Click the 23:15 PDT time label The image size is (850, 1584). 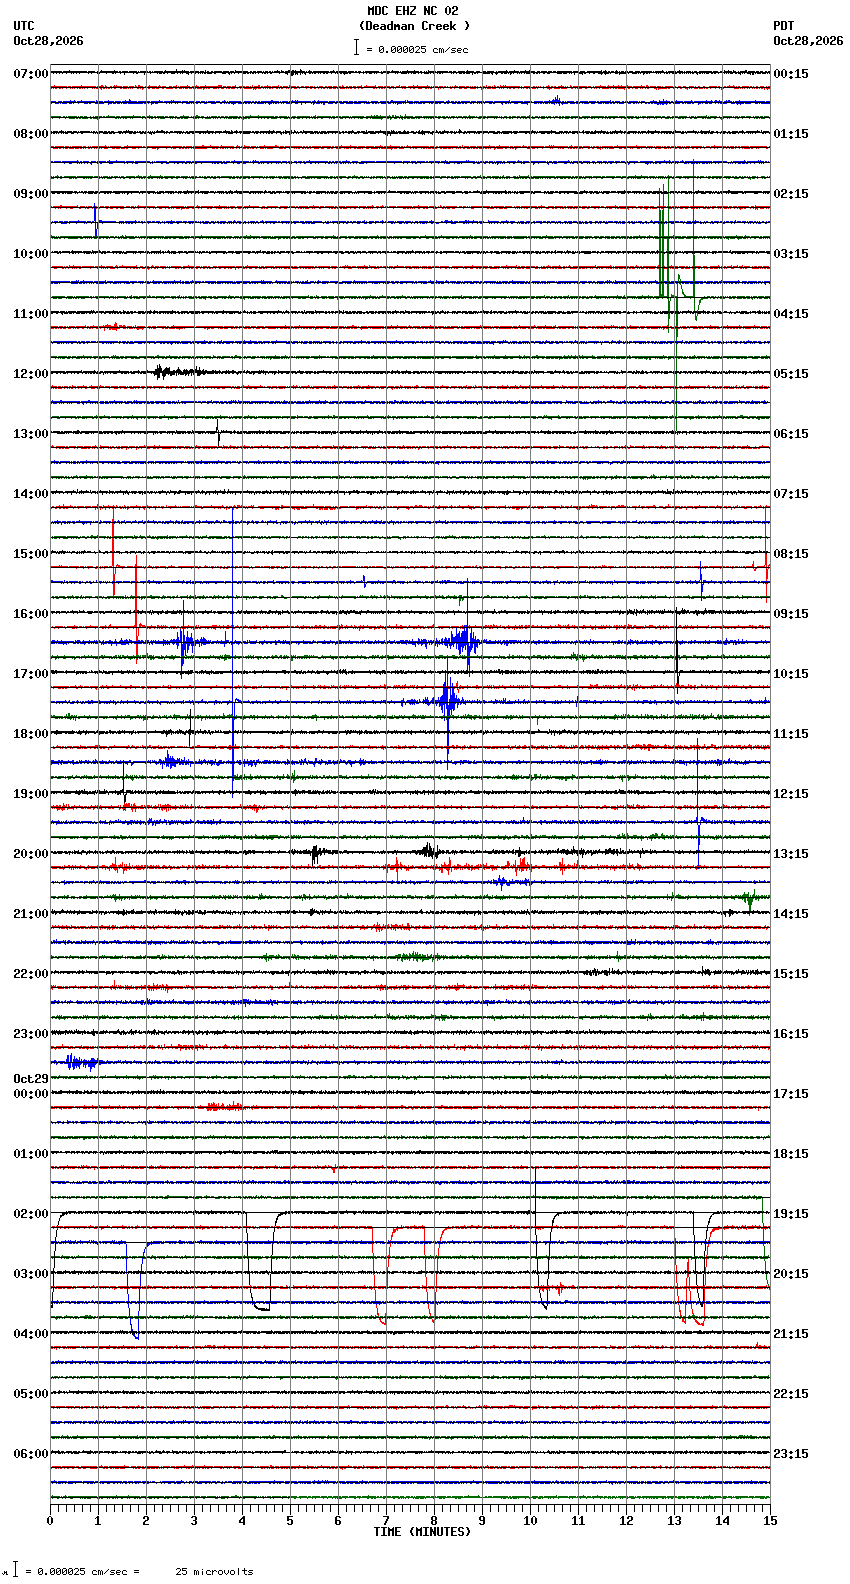[x=791, y=1454]
